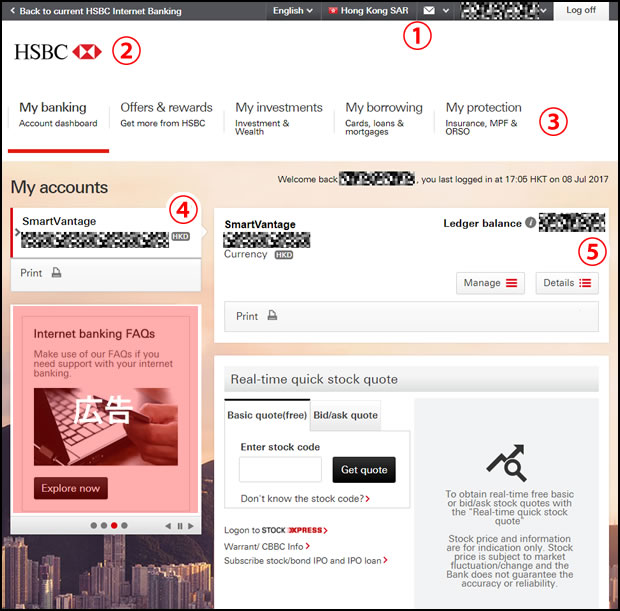
Task: Open the My investments tab
Action: point(279,118)
